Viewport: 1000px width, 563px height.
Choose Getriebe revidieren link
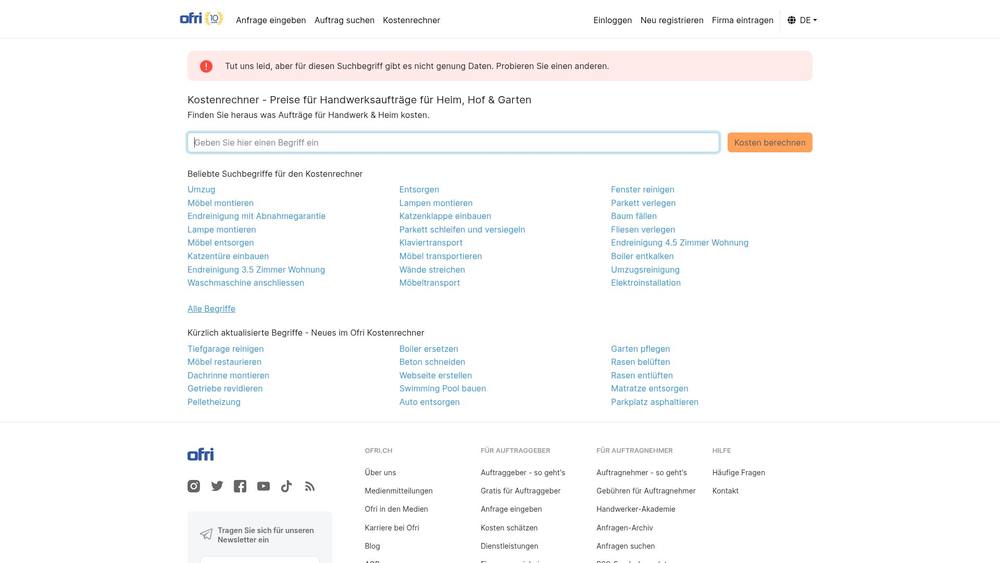(225, 388)
